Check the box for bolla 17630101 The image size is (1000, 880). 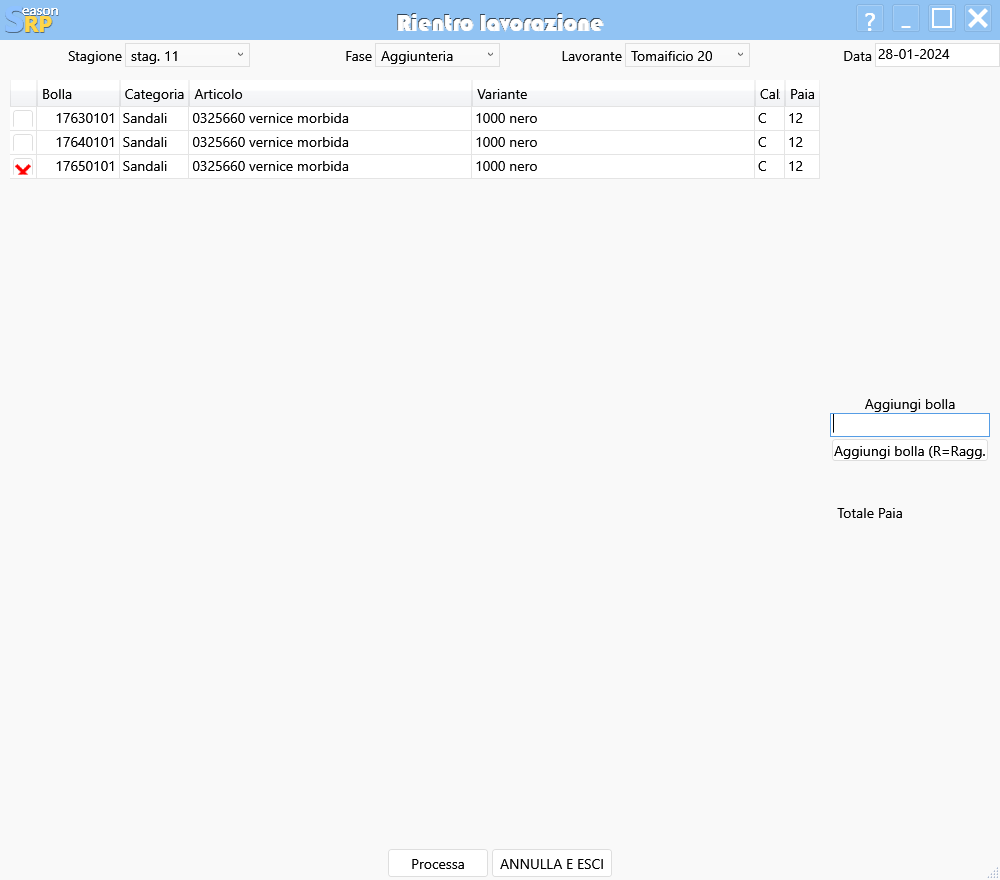point(23,119)
